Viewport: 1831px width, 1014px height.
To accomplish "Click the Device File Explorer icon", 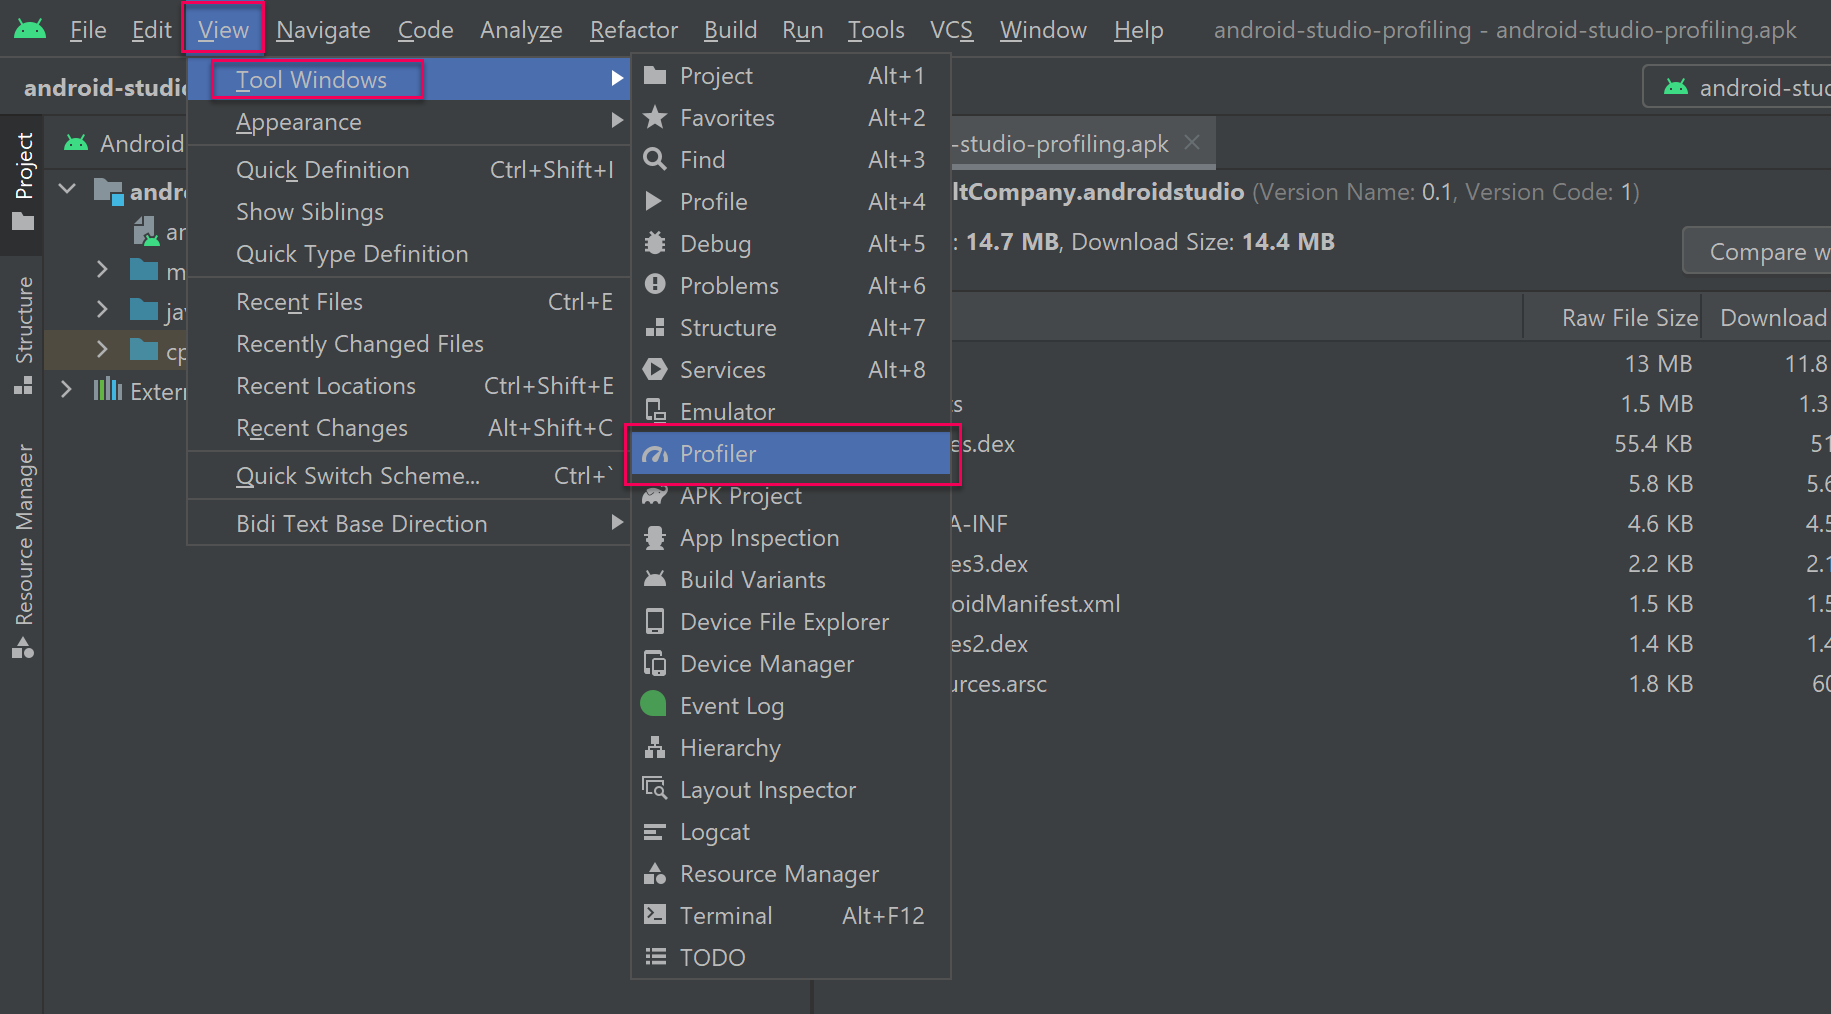I will click(655, 622).
